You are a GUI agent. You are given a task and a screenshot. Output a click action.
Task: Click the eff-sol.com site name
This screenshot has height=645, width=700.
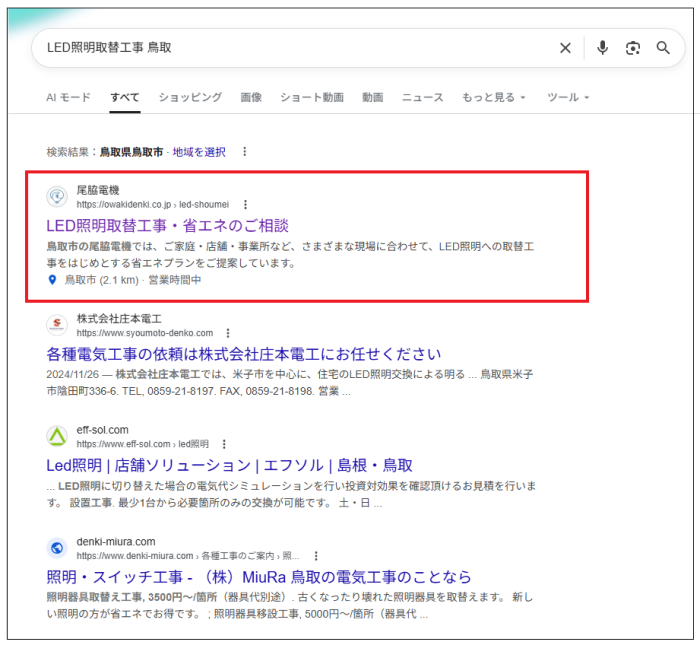[x=102, y=430]
